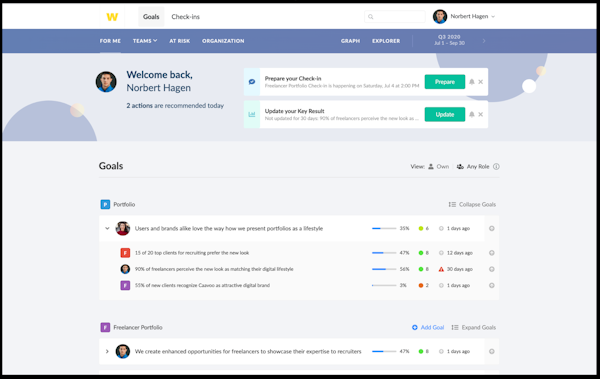This screenshot has width=600, height=379.
Task: Click the 56% progress bar
Action: click(384, 269)
